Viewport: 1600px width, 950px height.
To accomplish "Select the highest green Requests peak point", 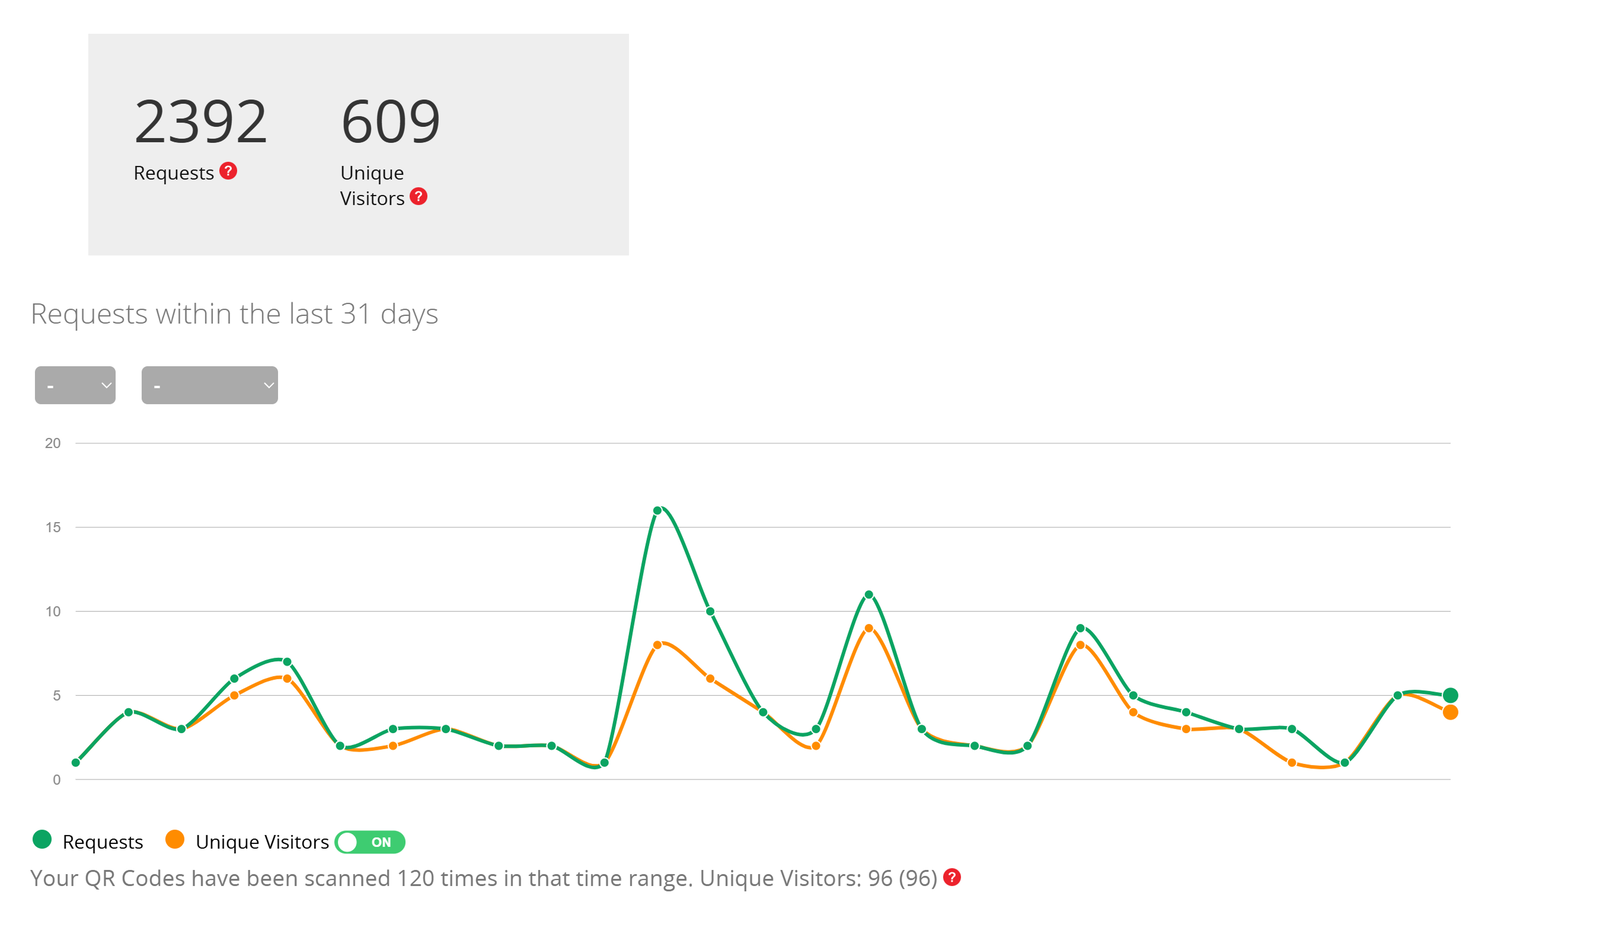I will coord(657,511).
